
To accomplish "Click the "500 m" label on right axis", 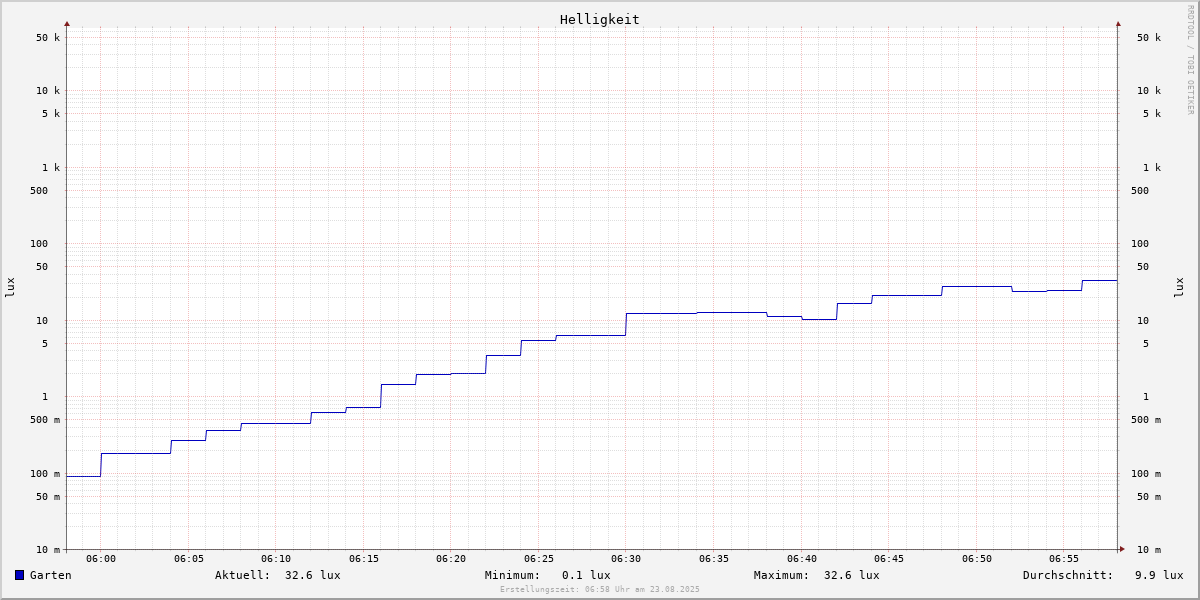I will [x=1146, y=419].
